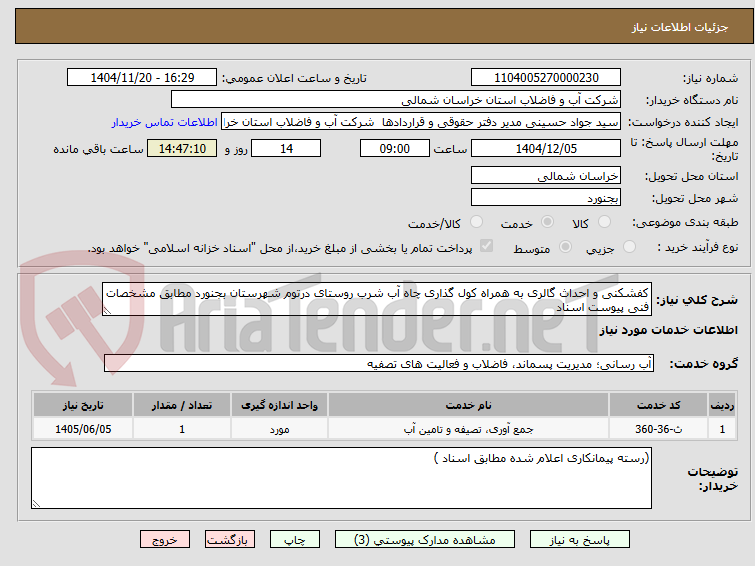
Task: Select the جزیی purchase type radio
Action: 629,247
